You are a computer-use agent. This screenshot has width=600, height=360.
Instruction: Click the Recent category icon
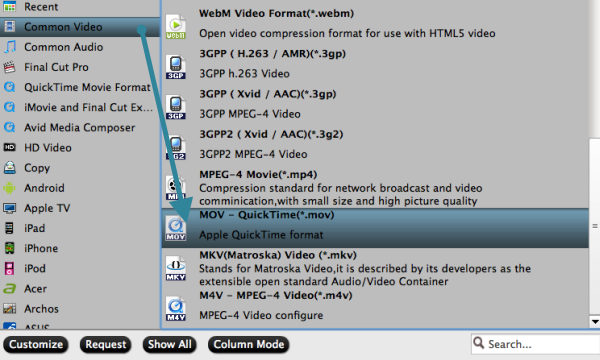point(10,7)
